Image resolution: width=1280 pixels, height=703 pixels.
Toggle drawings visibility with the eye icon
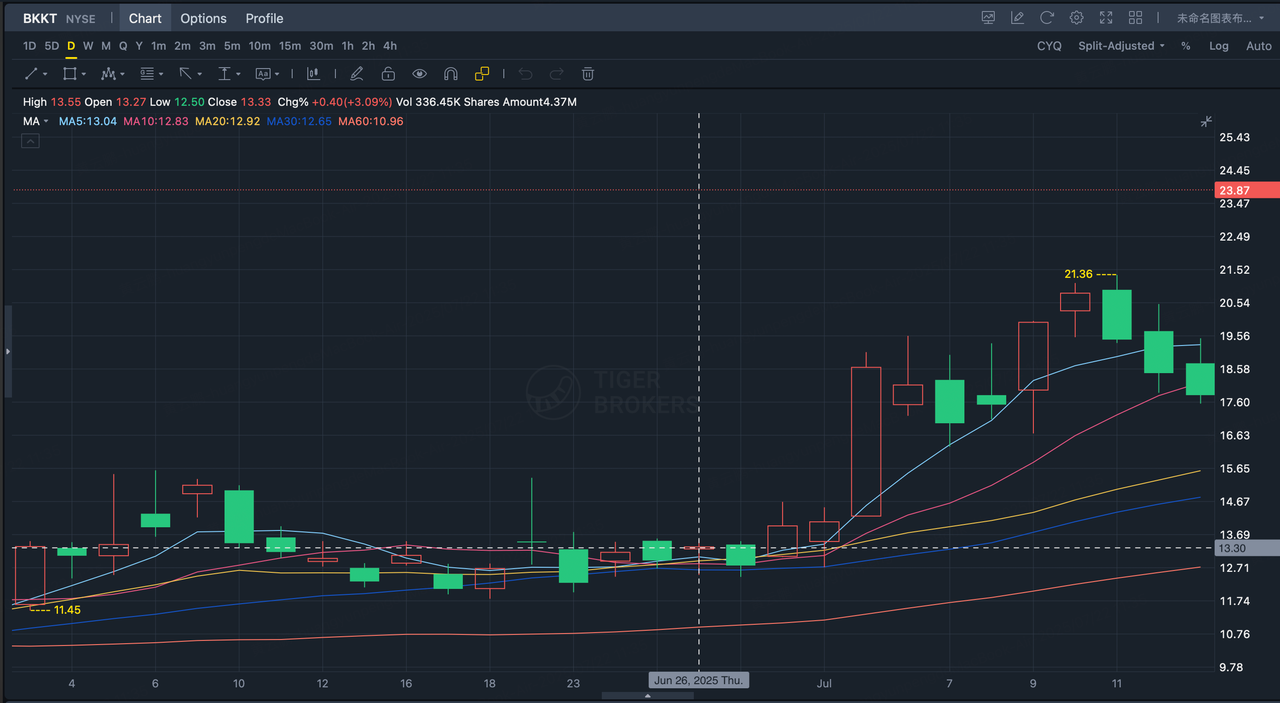(419, 73)
